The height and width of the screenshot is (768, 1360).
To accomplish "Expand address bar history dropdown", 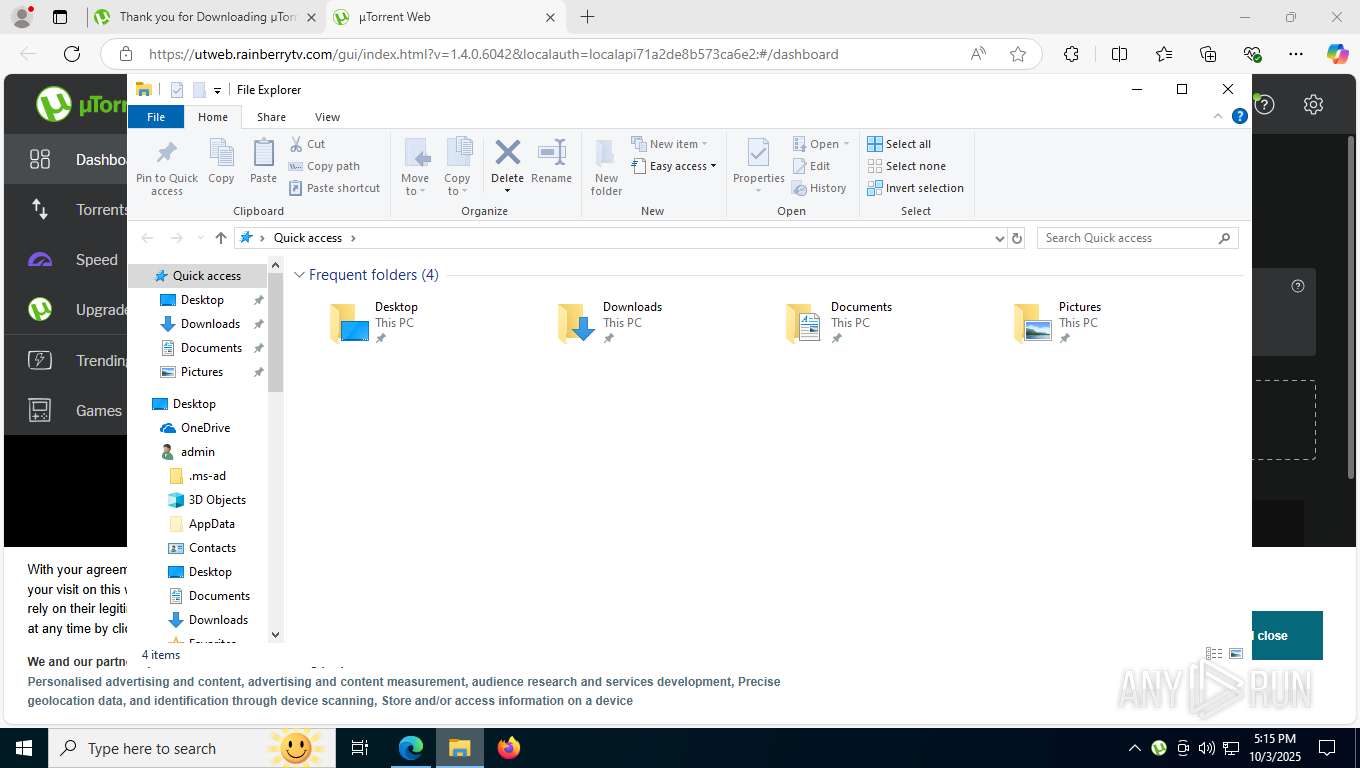I will point(999,238).
